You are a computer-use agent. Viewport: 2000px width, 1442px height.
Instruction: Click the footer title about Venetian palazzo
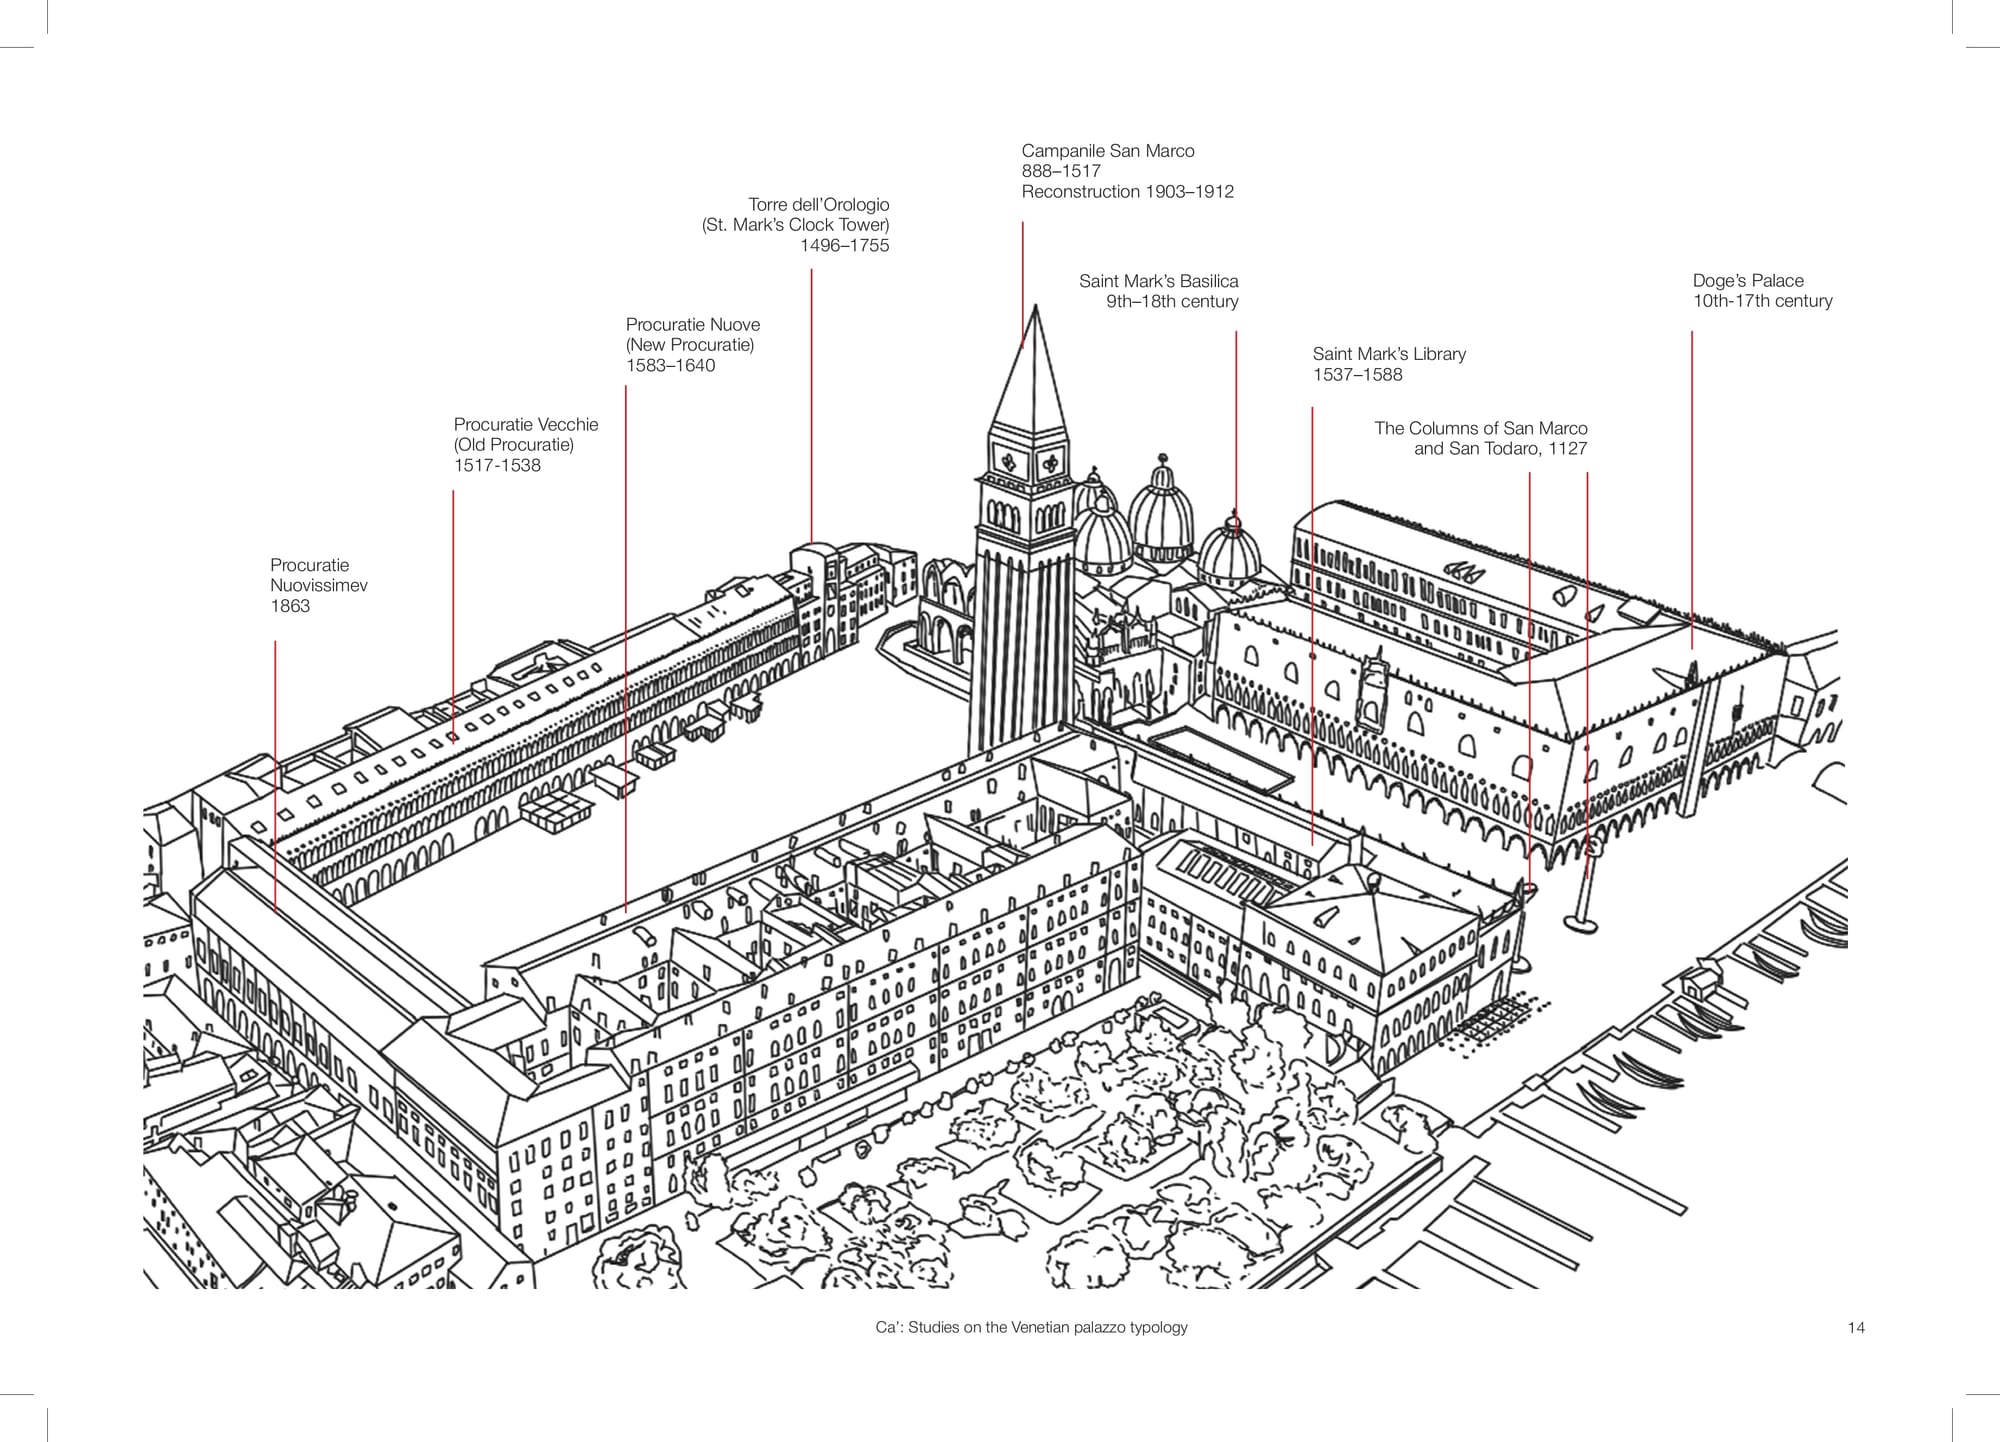pyautogui.click(x=1031, y=1328)
